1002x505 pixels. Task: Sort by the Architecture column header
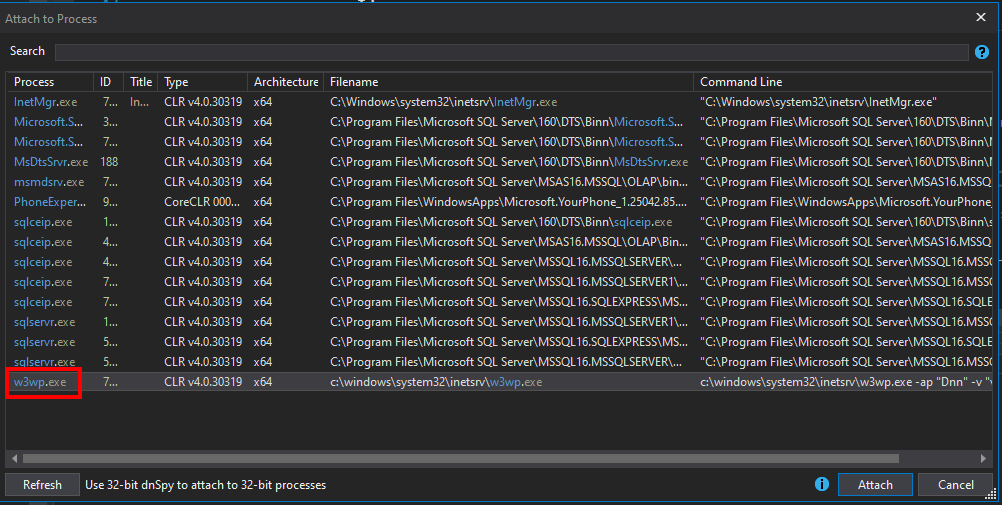pos(286,82)
